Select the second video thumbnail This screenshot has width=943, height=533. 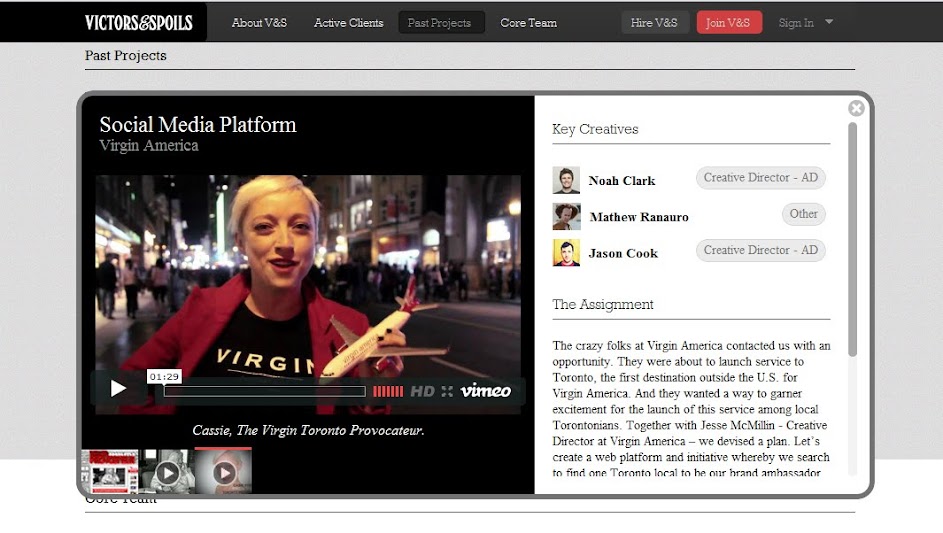pyautogui.click(x=167, y=472)
